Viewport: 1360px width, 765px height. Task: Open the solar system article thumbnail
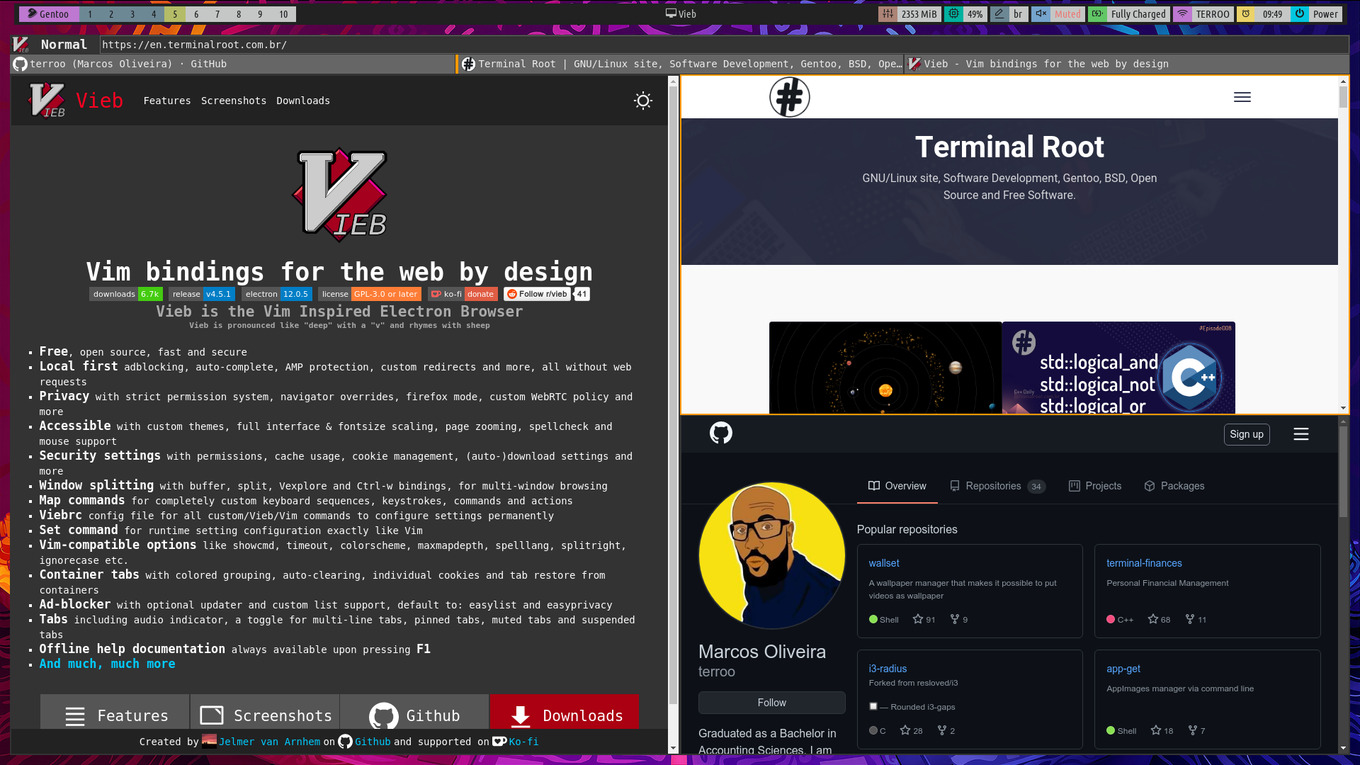885,367
